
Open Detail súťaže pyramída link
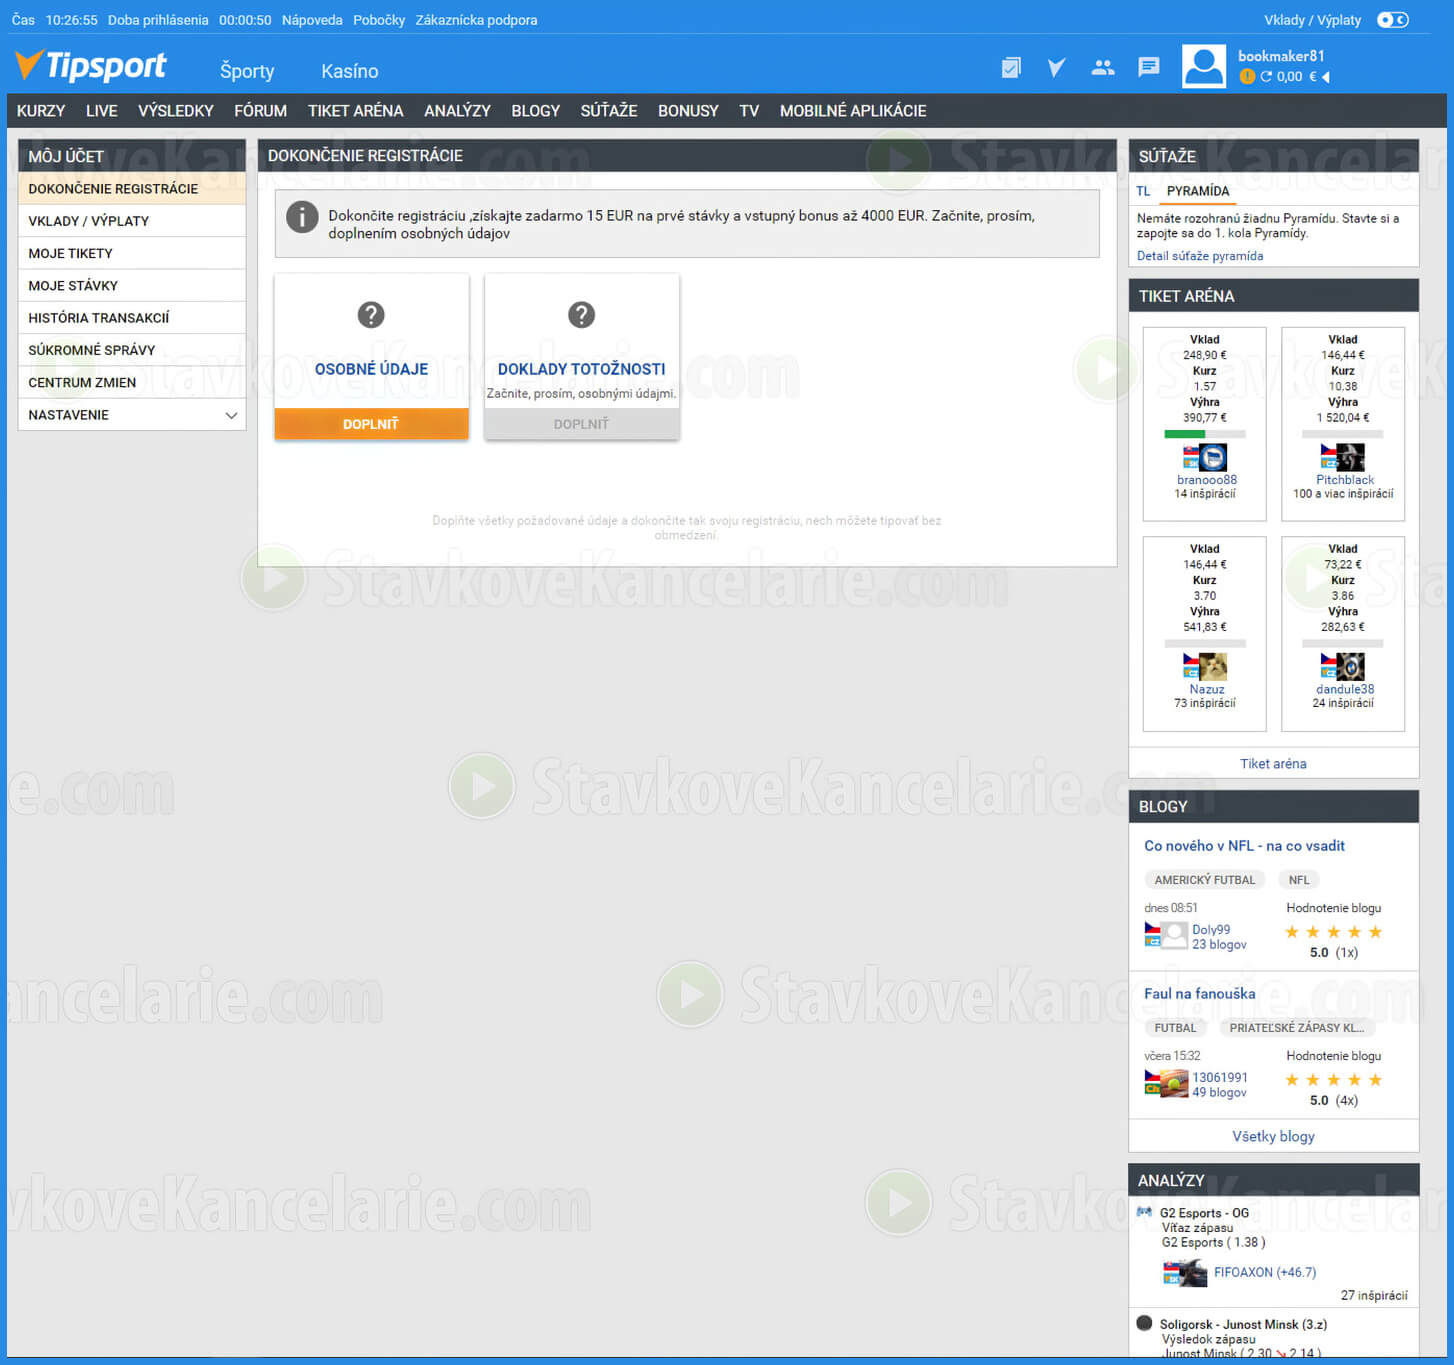tap(1200, 256)
